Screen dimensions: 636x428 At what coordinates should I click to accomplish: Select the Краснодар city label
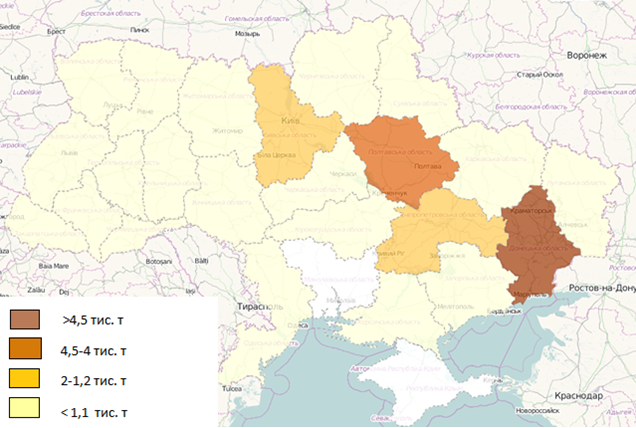coord(580,395)
